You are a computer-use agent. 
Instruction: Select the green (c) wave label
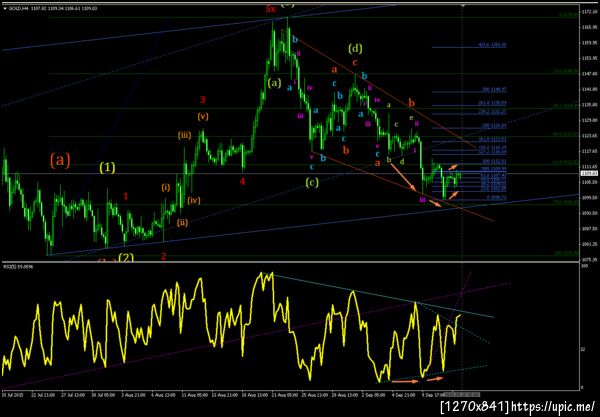click(x=312, y=182)
